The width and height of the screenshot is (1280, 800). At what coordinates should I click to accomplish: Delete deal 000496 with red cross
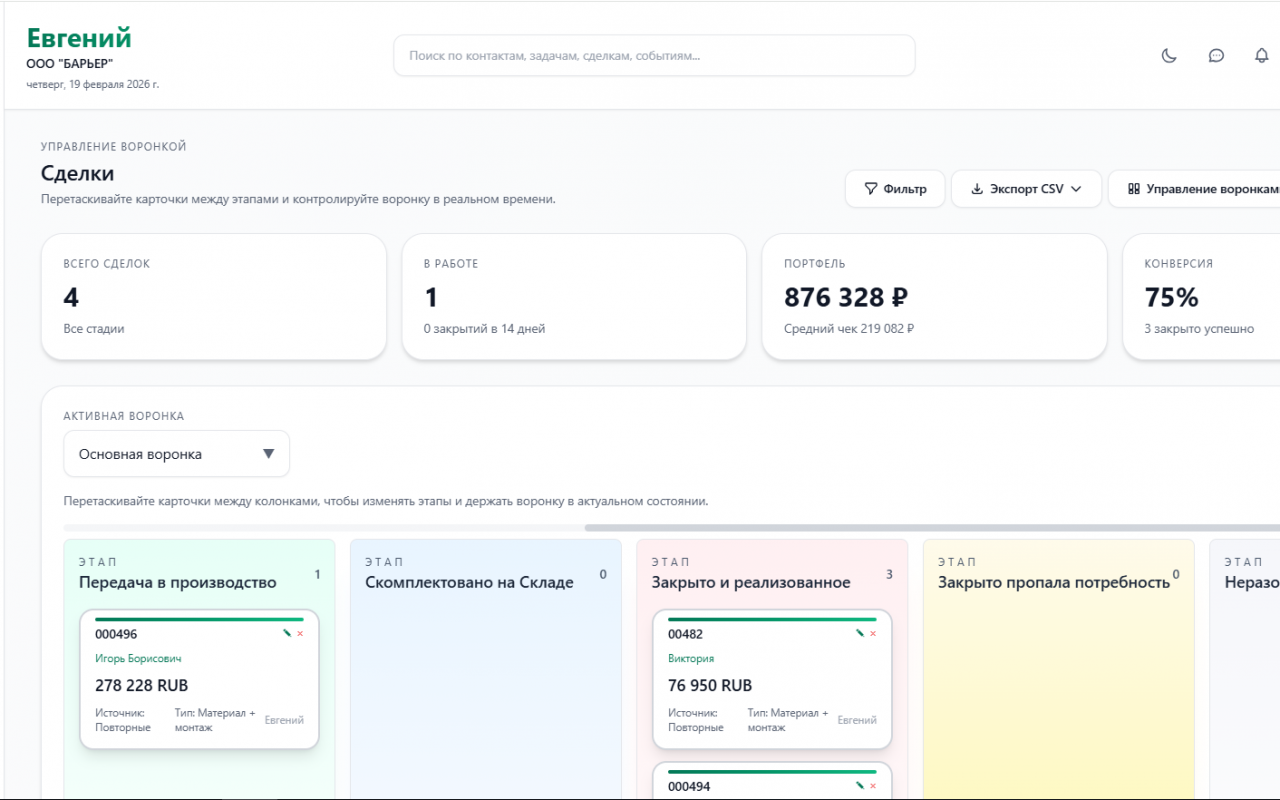[x=300, y=634]
